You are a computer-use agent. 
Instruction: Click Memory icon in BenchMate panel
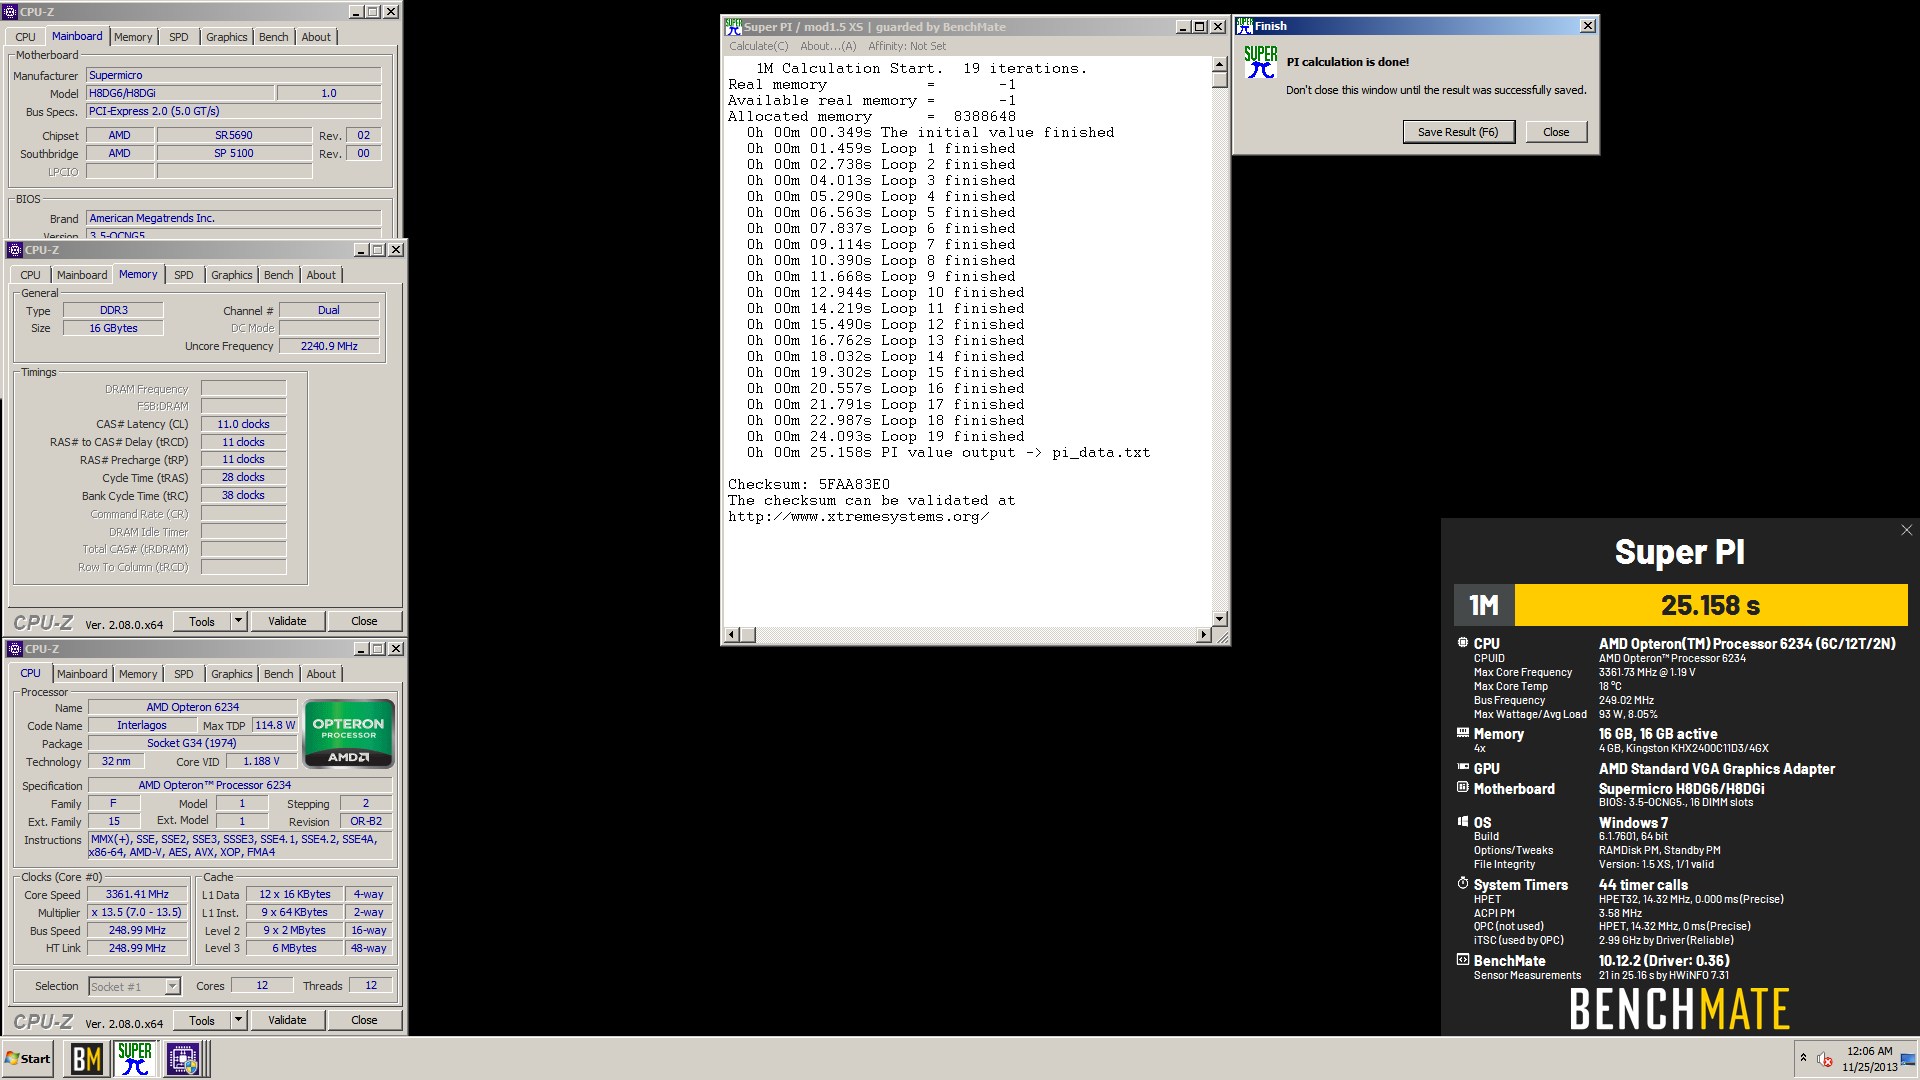[x=1463, y=733]
